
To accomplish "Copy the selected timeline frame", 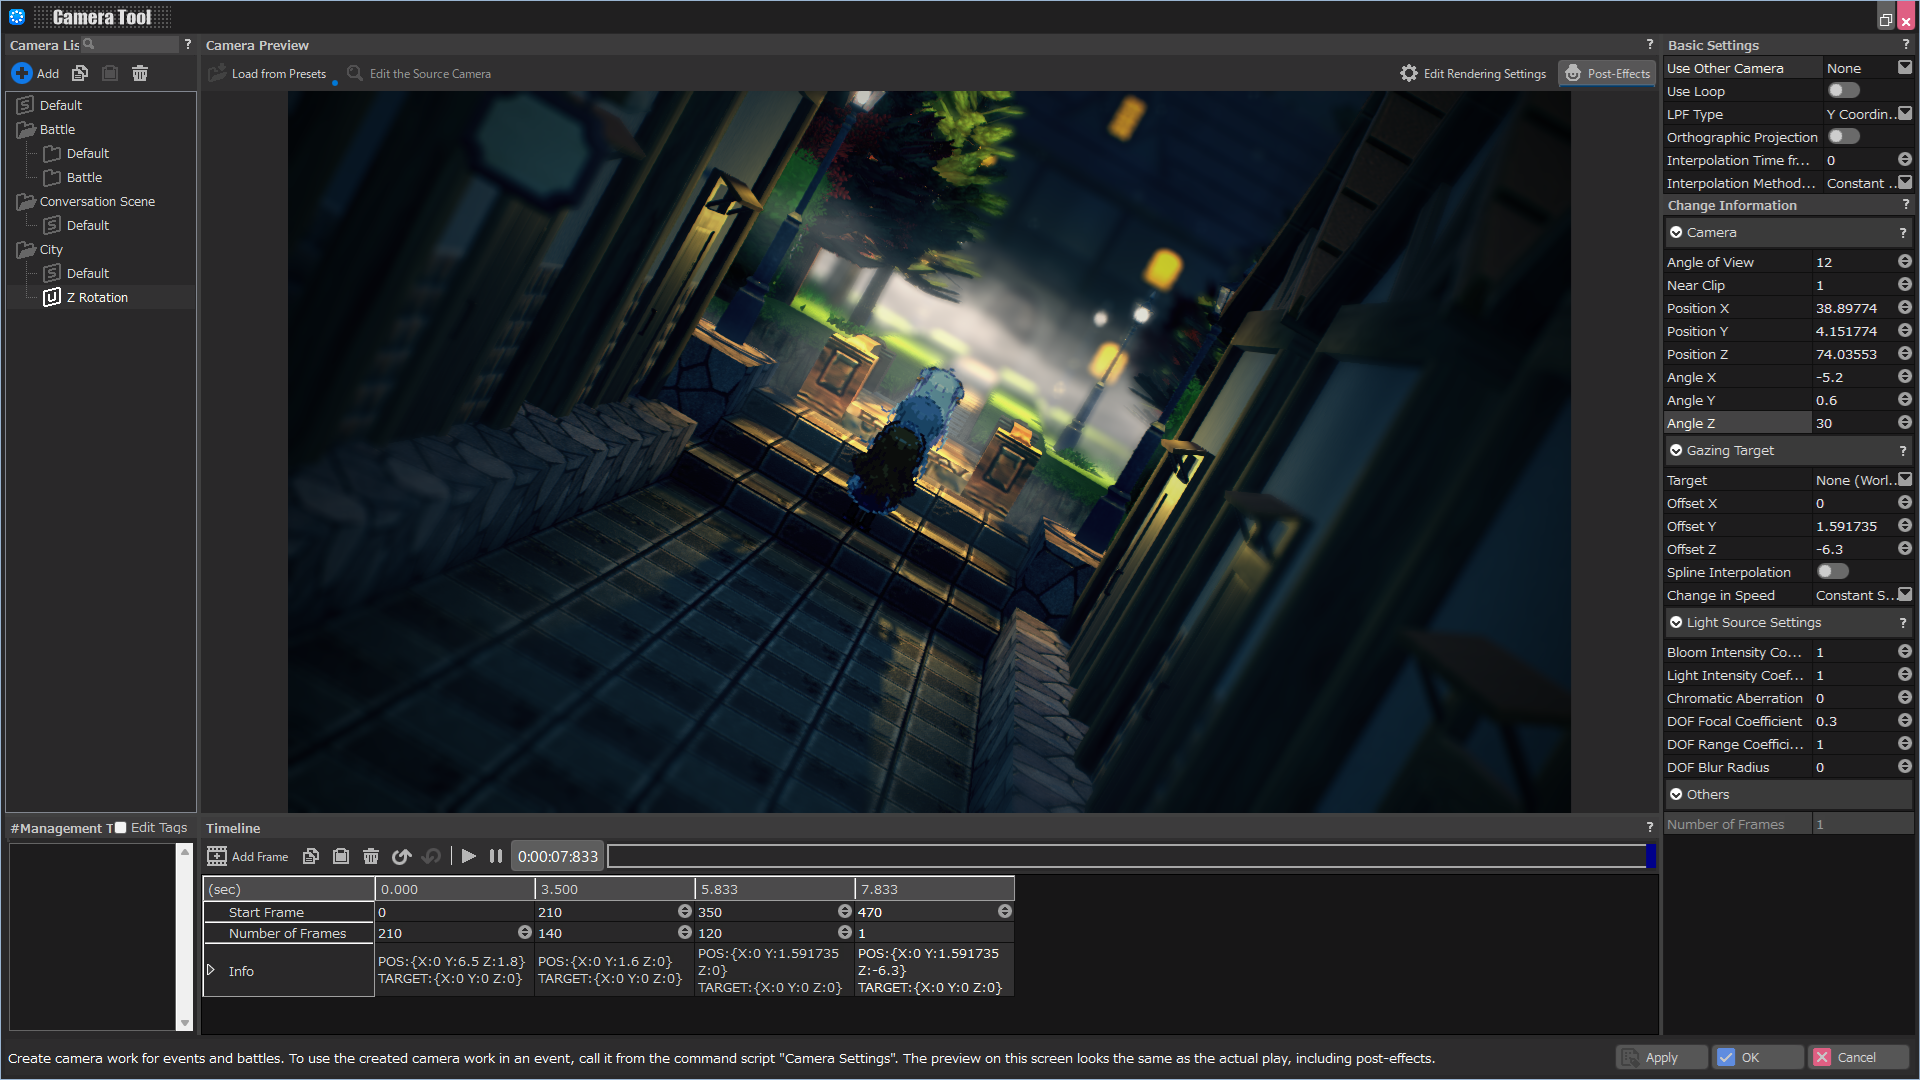I will (x=311, y=856).
